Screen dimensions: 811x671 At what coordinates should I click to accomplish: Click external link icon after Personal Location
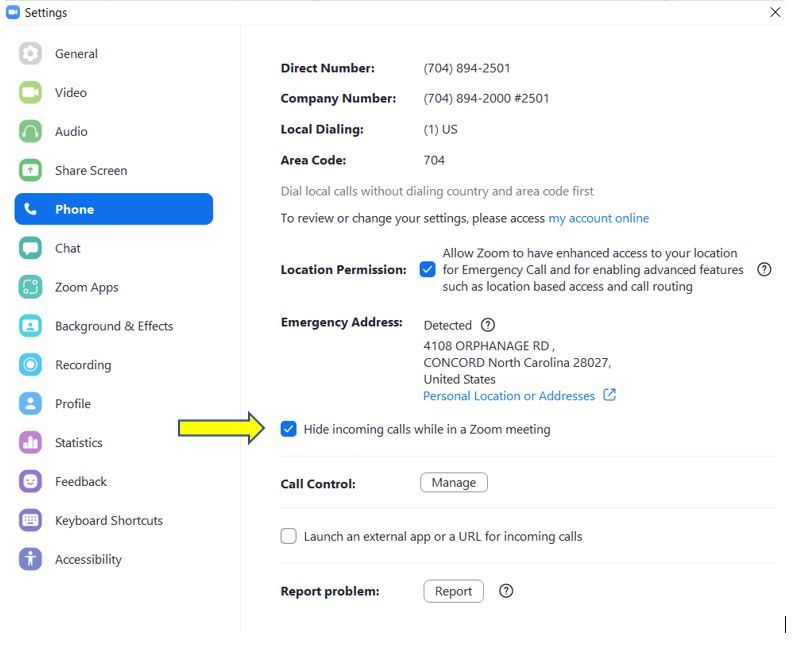[x=610, y=395]
